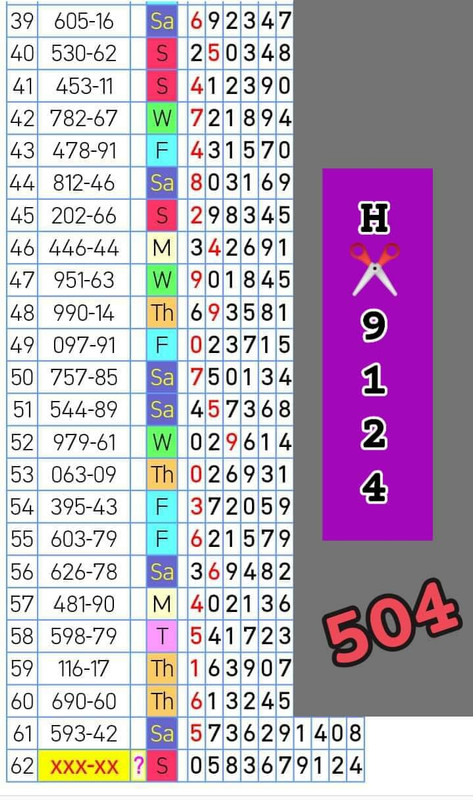The height and width of the screenshot is (800, 473).
Task: Select result 757-85
Action: 84,378
